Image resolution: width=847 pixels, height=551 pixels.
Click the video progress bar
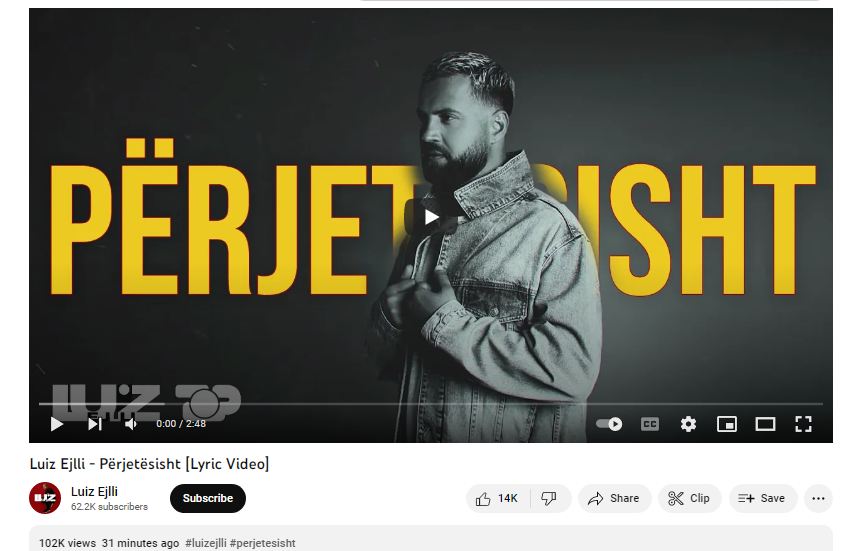click(431, 404)
